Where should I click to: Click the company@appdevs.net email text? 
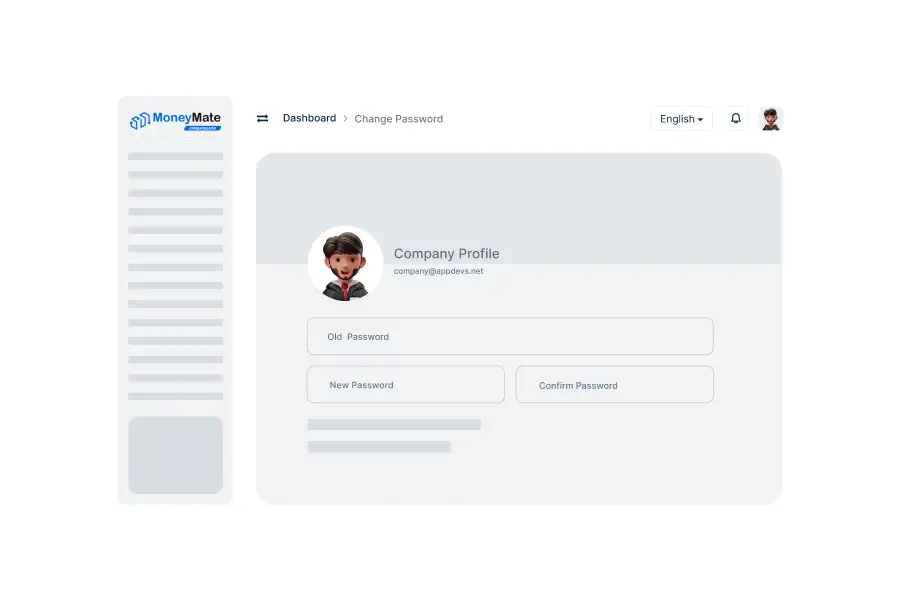438,271
